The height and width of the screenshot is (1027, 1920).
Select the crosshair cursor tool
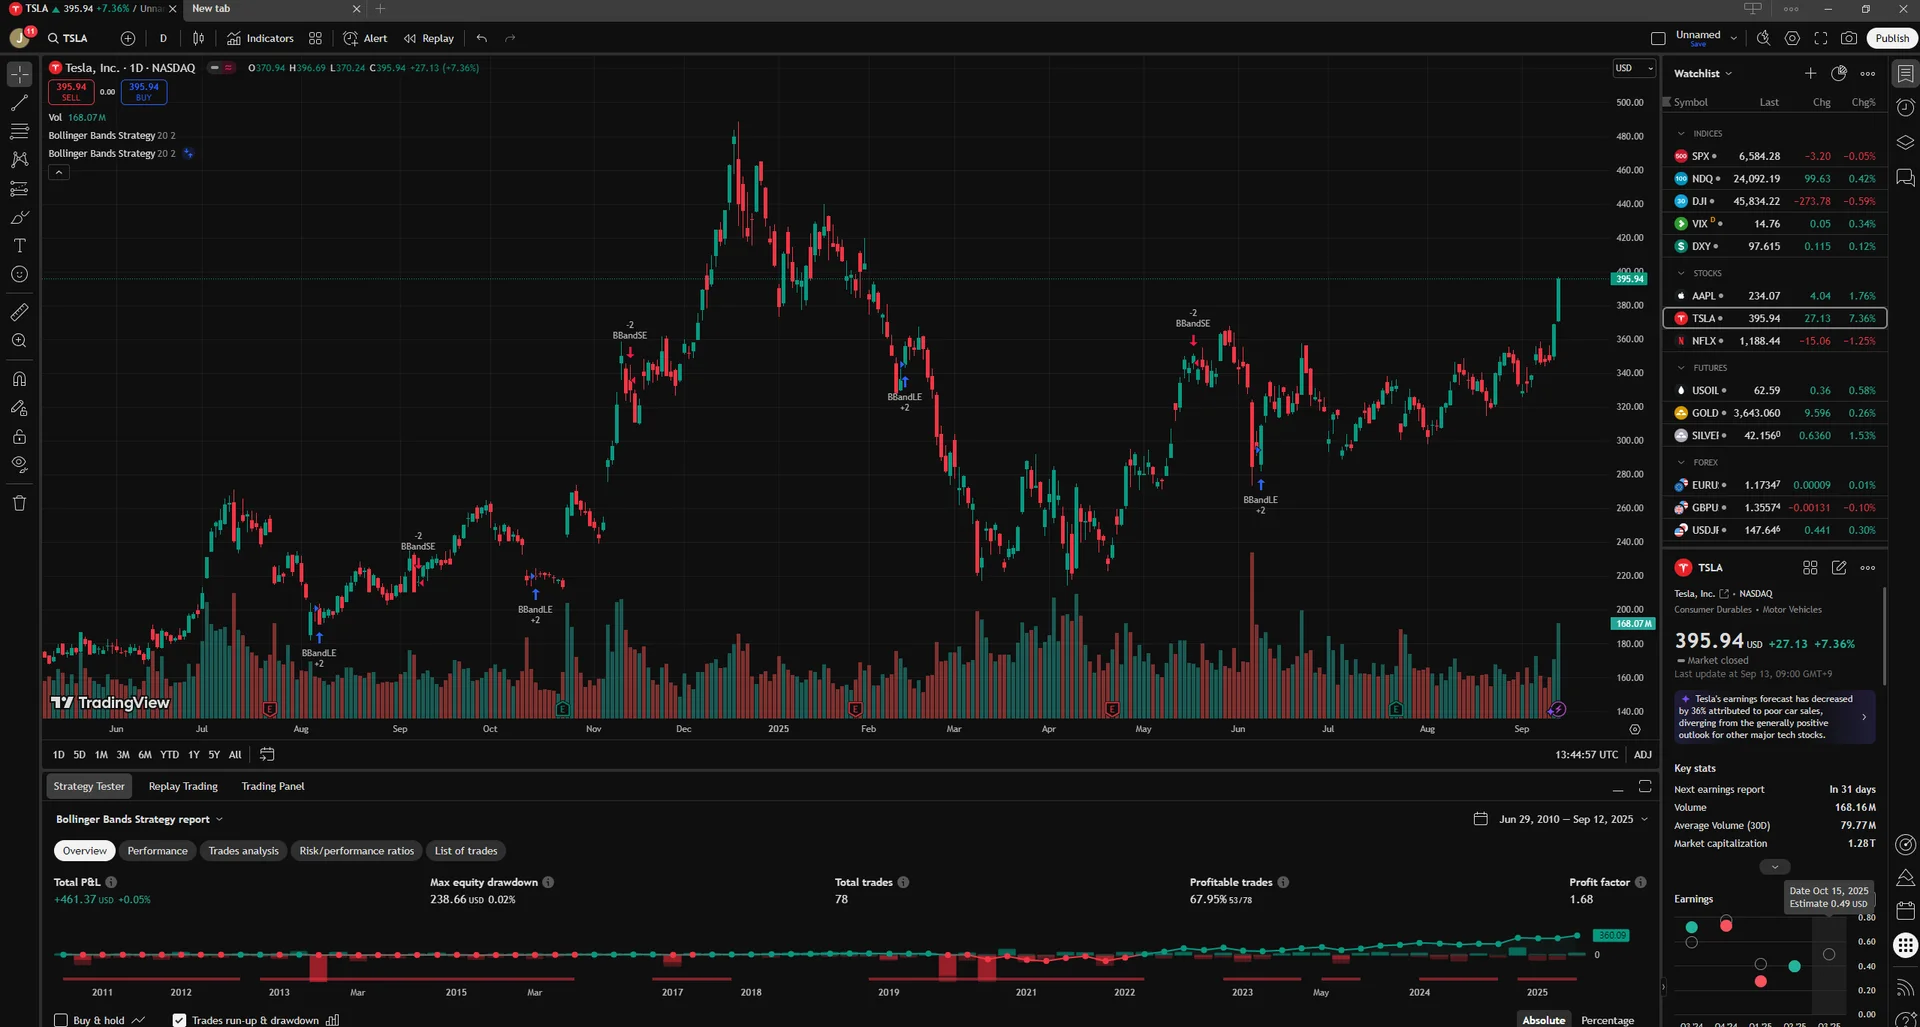point(19,74)
